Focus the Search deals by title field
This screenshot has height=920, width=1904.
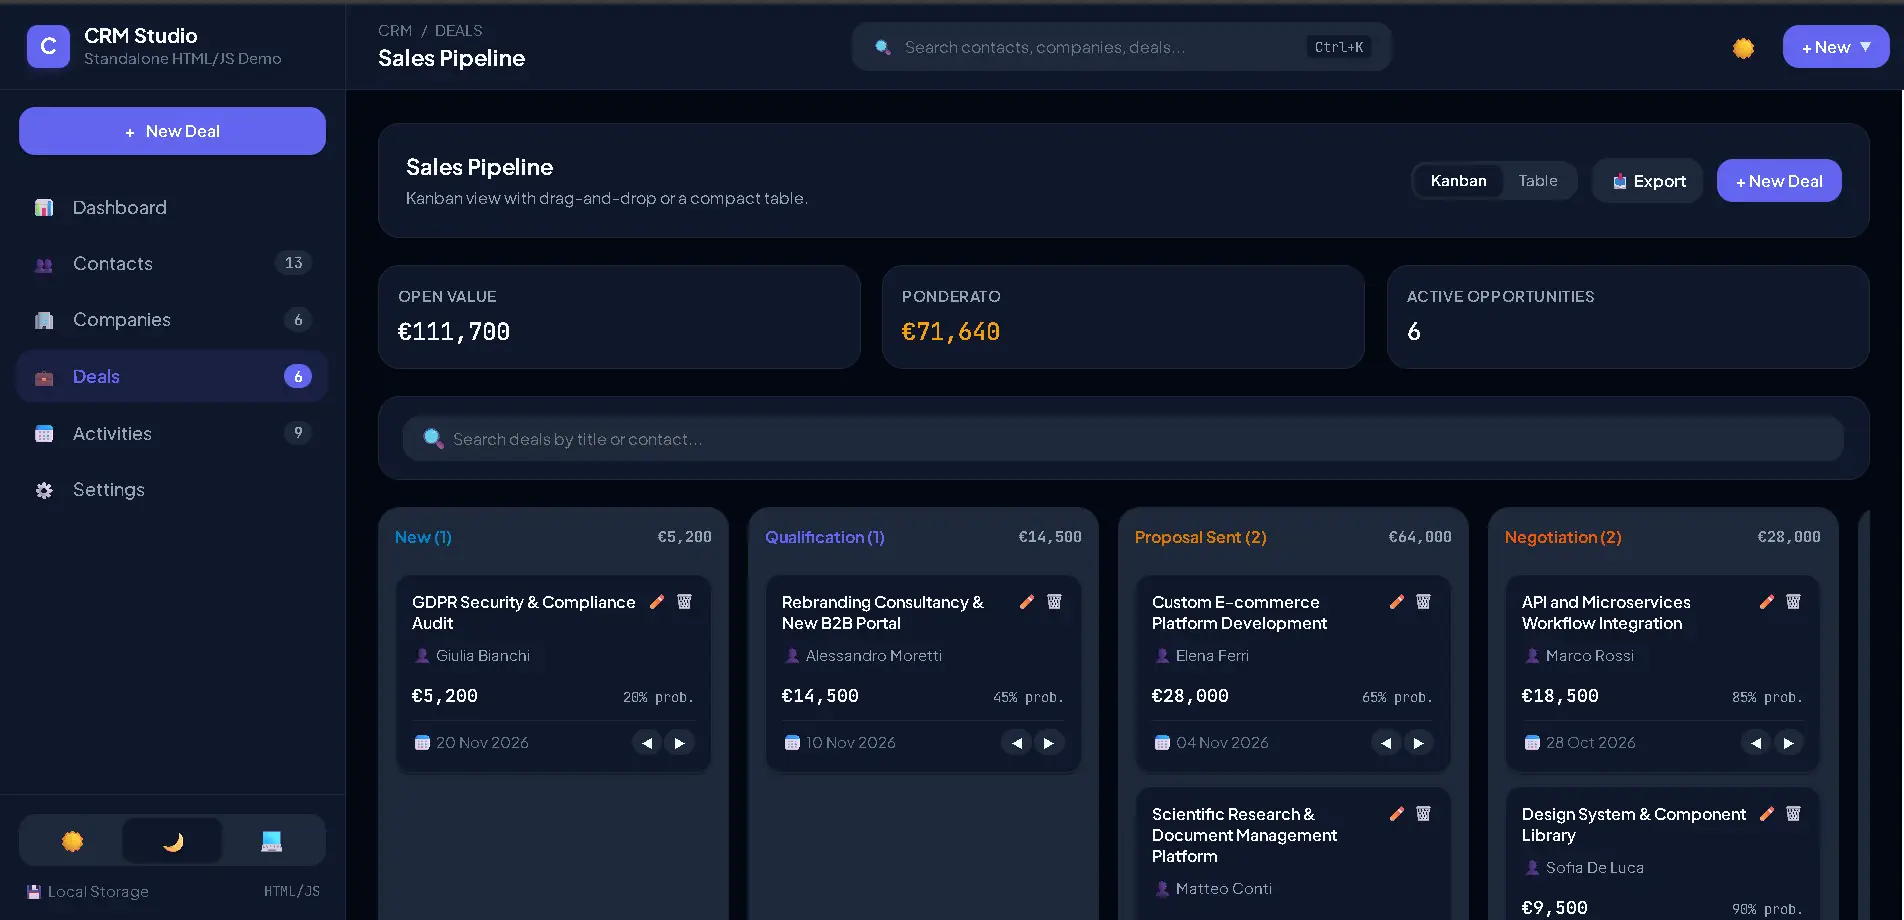tap(1123, 439)
